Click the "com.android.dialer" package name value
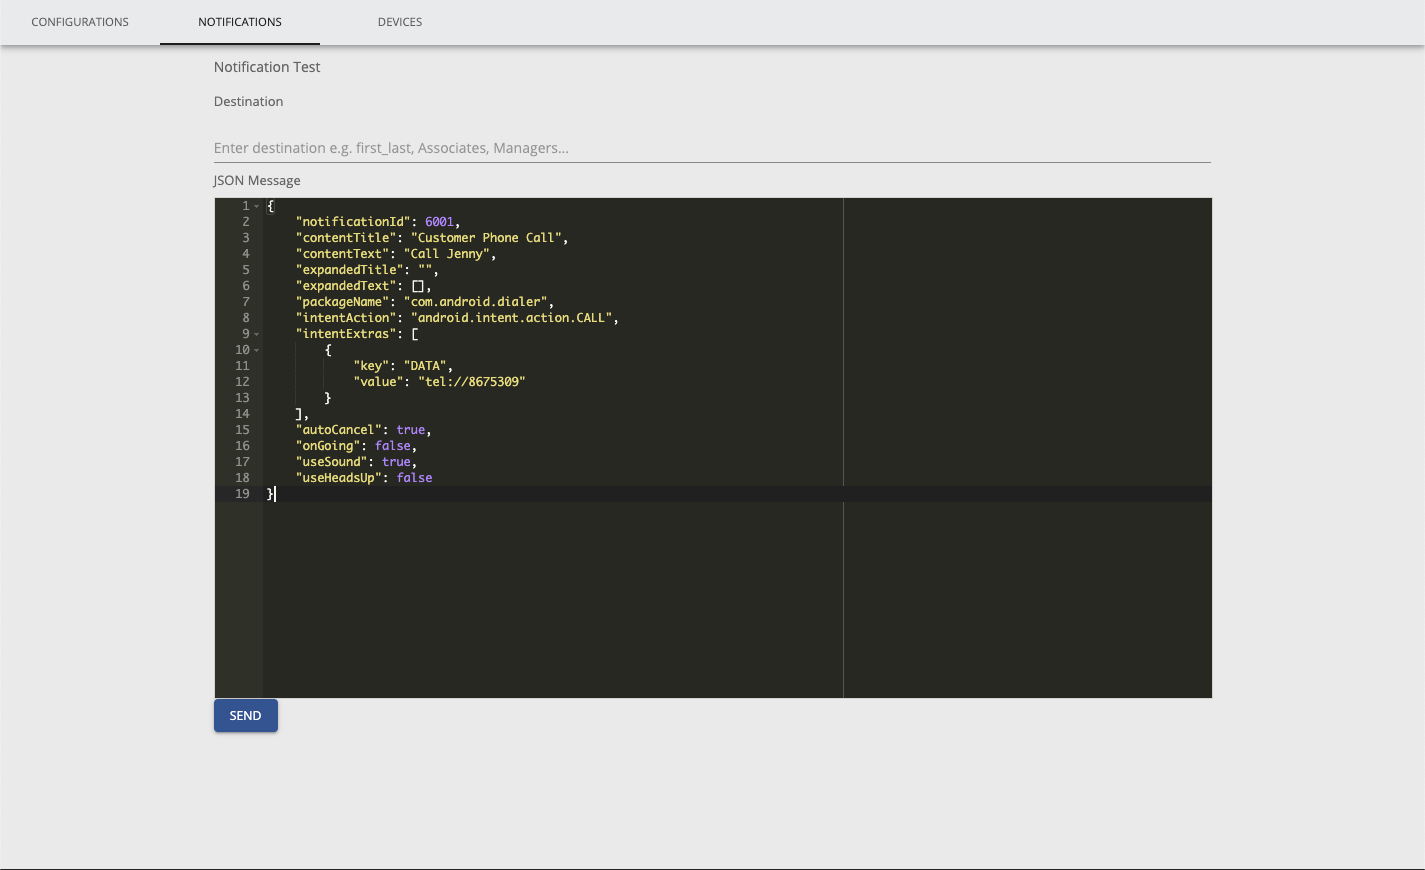Viewport: 1425px width, 870px height. point(475,302)
